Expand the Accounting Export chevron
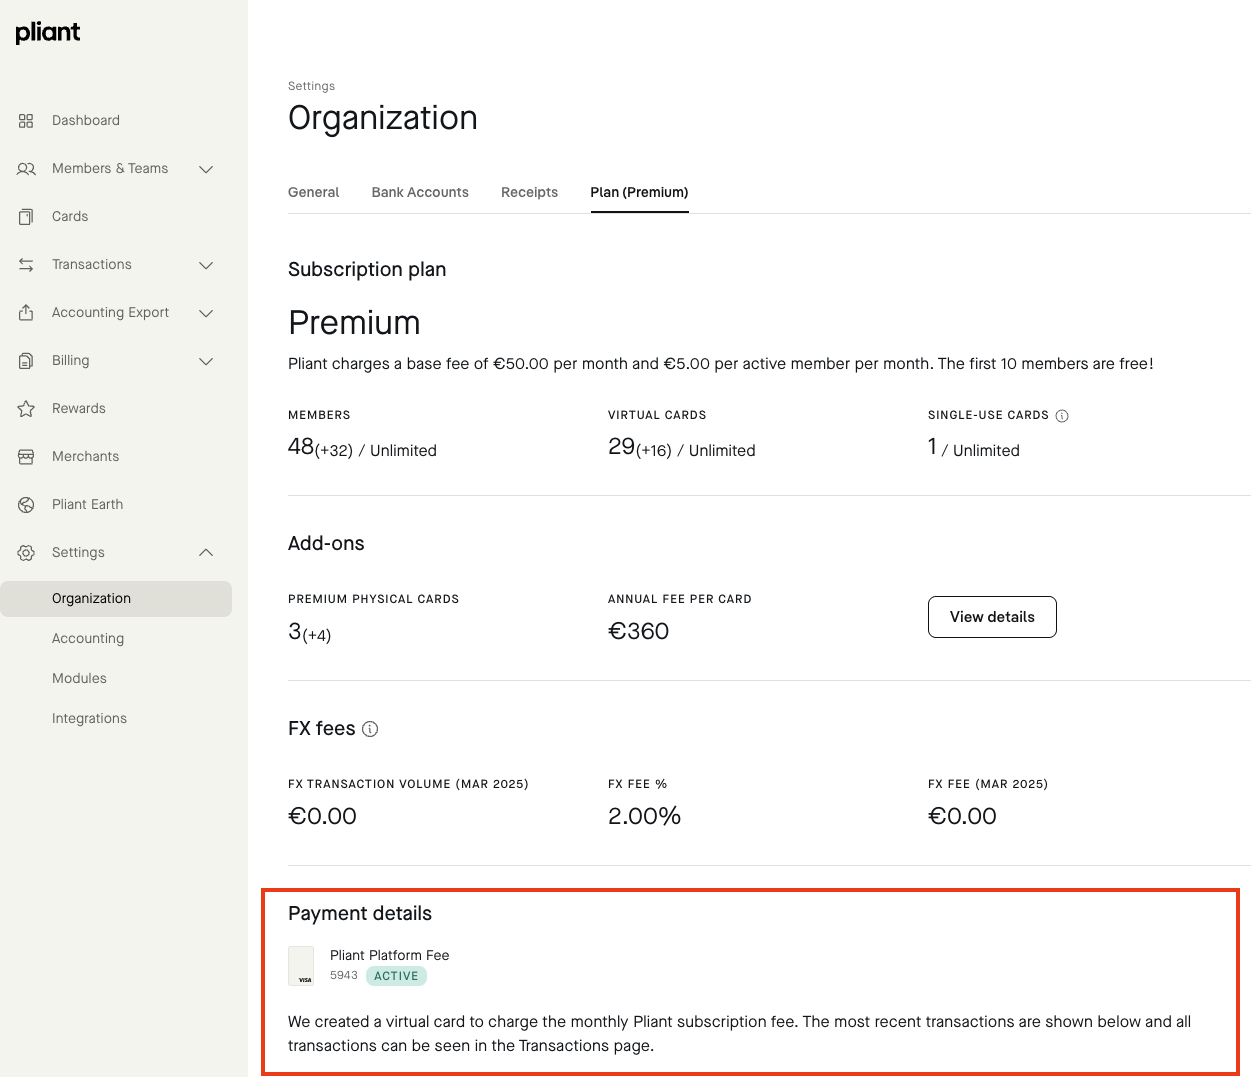 (x=206, y=313)
